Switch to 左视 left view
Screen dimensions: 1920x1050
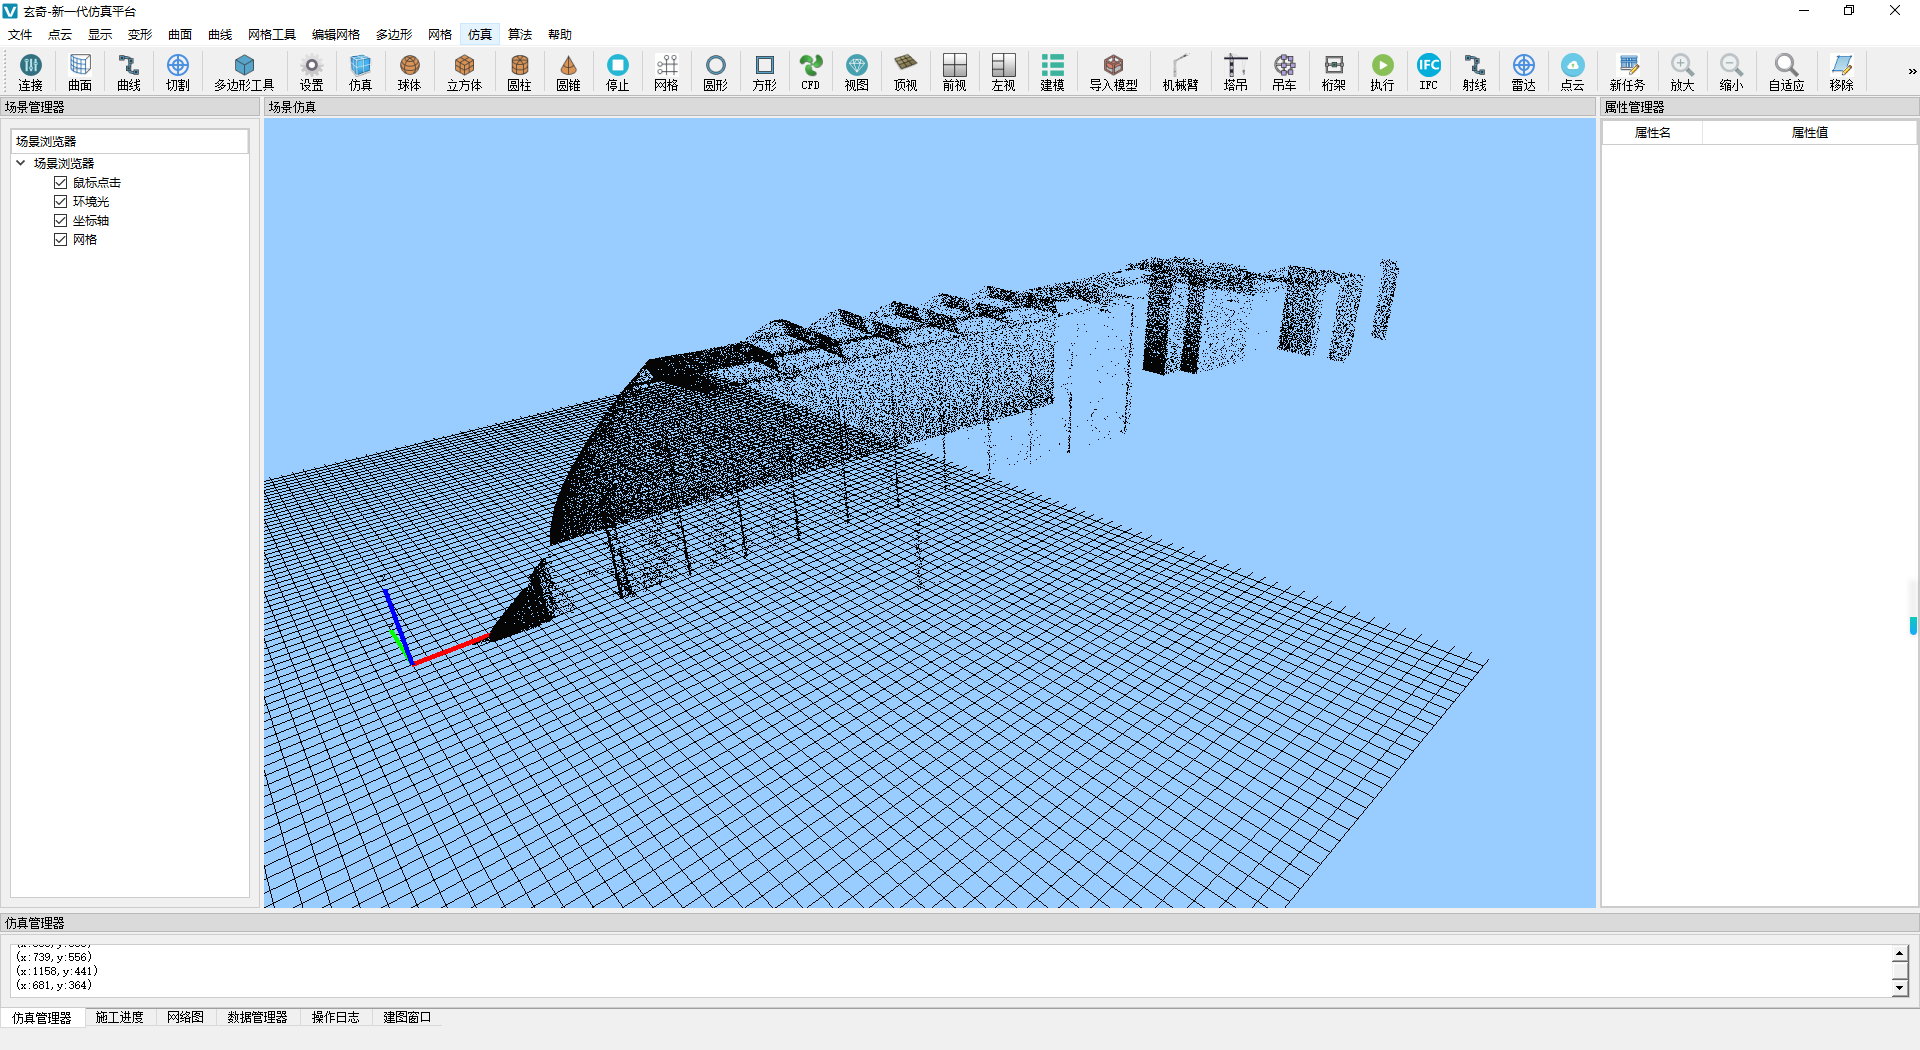coord(1004,72)
